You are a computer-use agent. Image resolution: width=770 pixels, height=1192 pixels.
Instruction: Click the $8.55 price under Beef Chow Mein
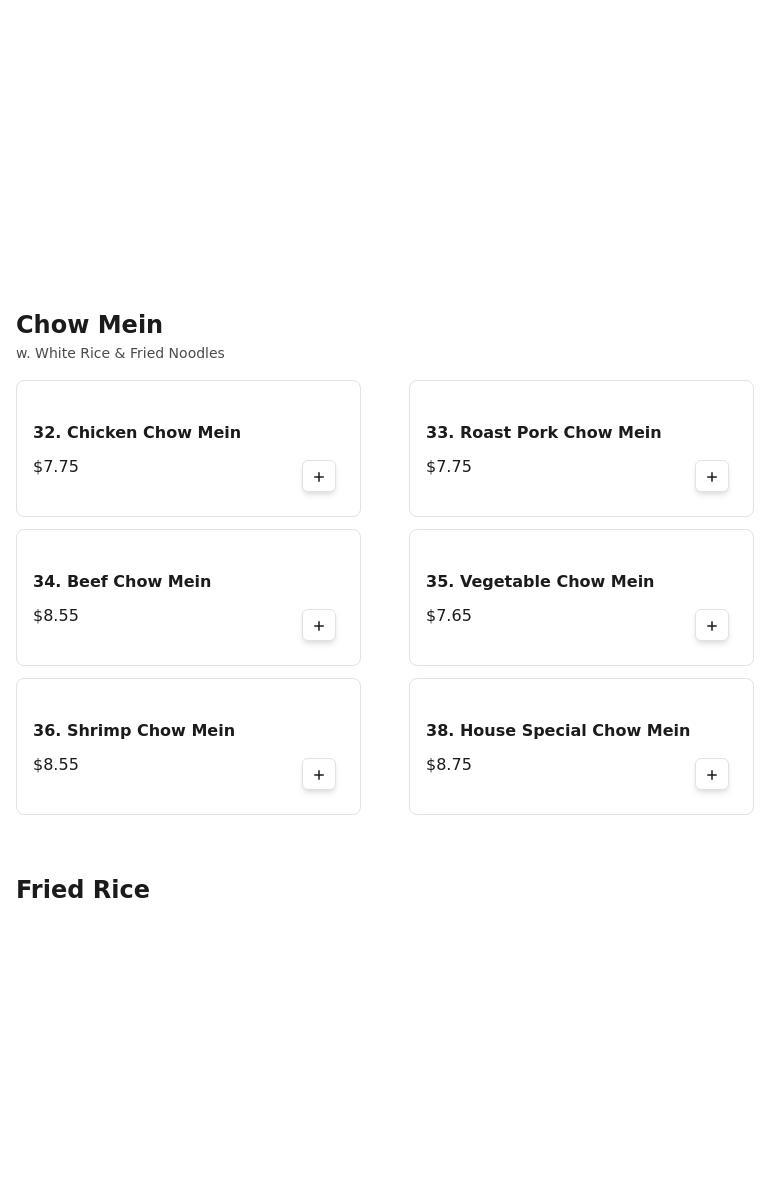click(x=56, y=616)
